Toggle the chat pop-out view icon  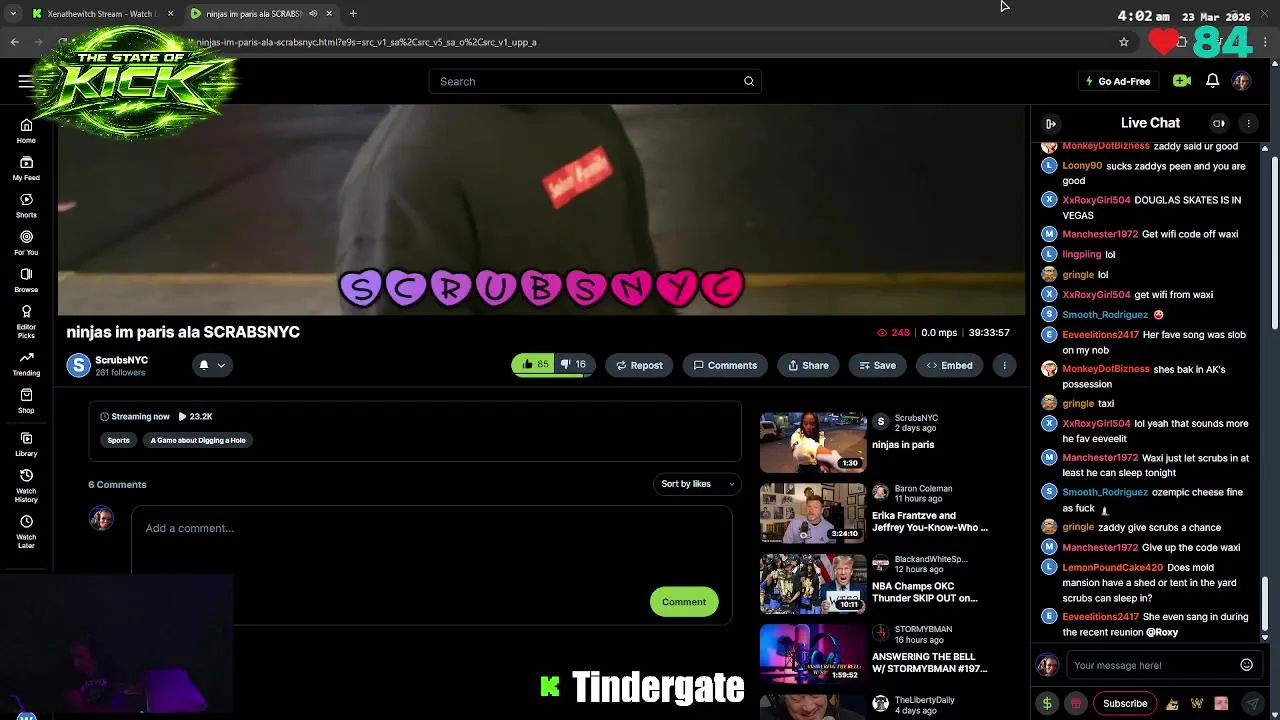point(1219,123)
